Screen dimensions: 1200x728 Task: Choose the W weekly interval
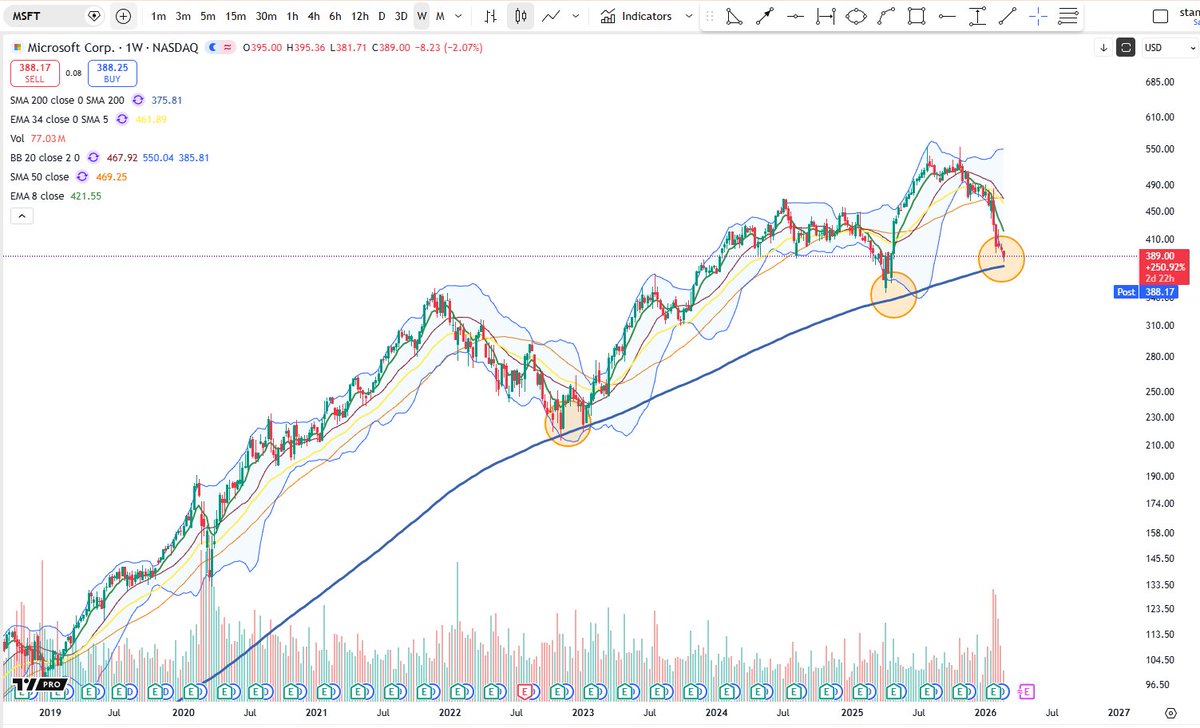click(x=422, y=16)
